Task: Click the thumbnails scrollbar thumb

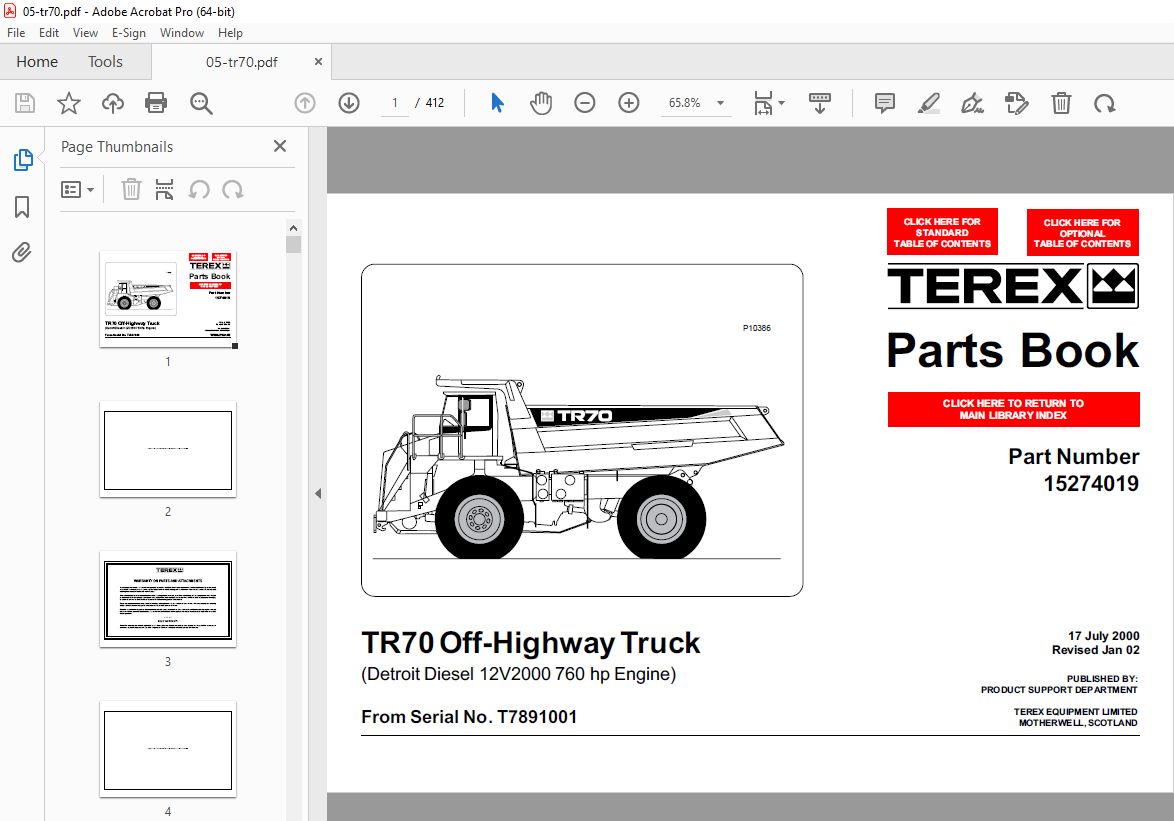Action: pos(294,245)
